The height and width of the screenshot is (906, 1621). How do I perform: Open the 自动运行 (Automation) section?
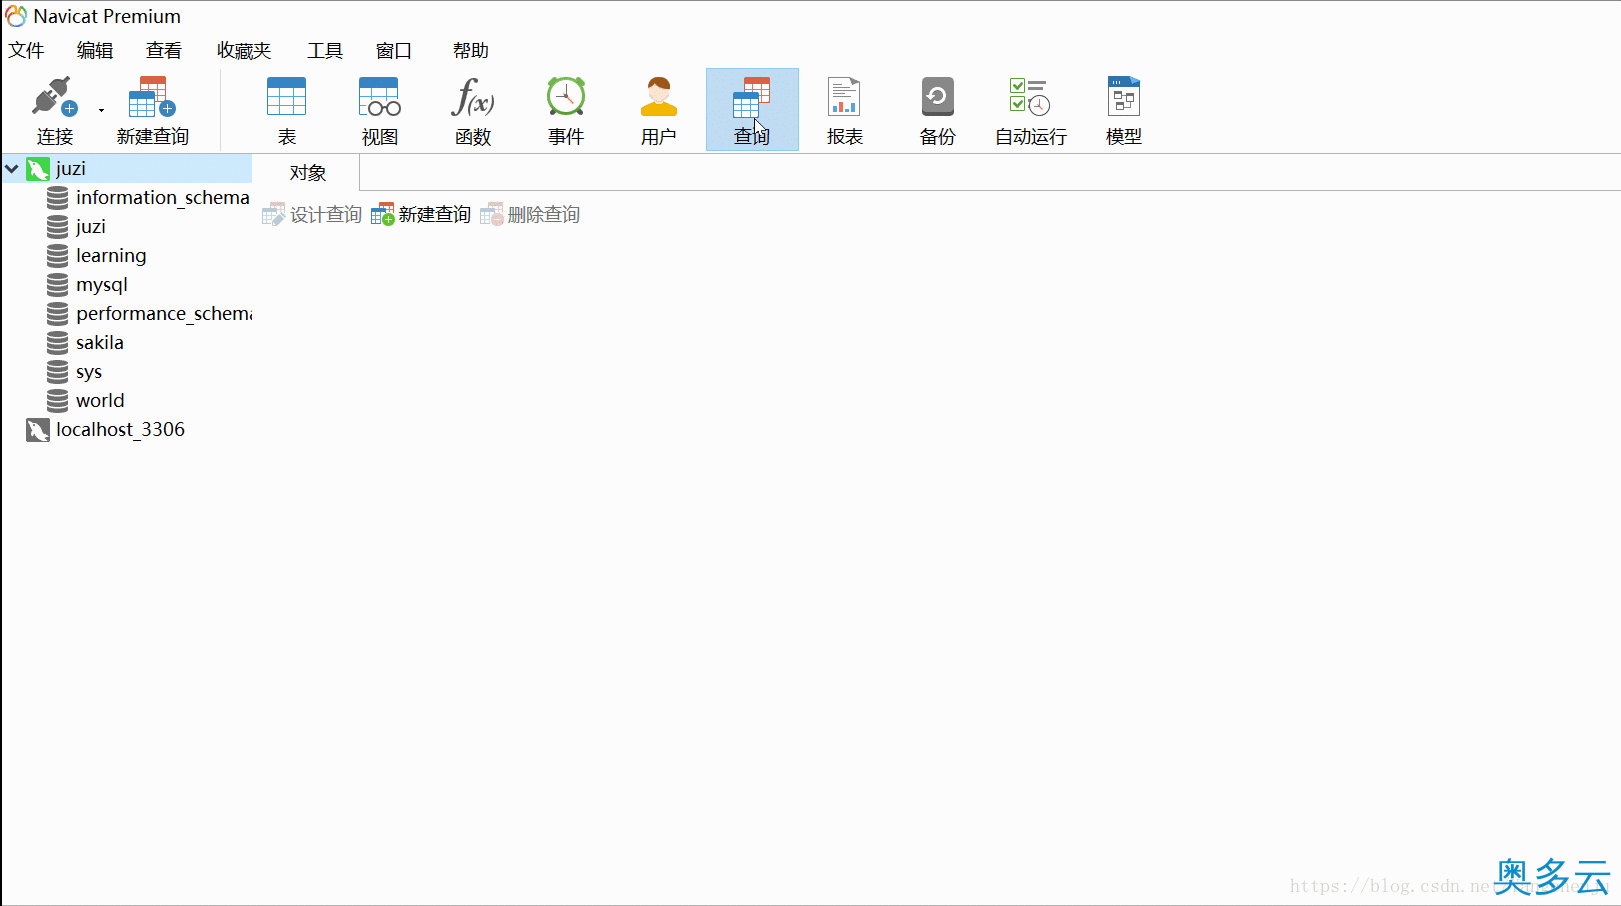(1030, 111)
